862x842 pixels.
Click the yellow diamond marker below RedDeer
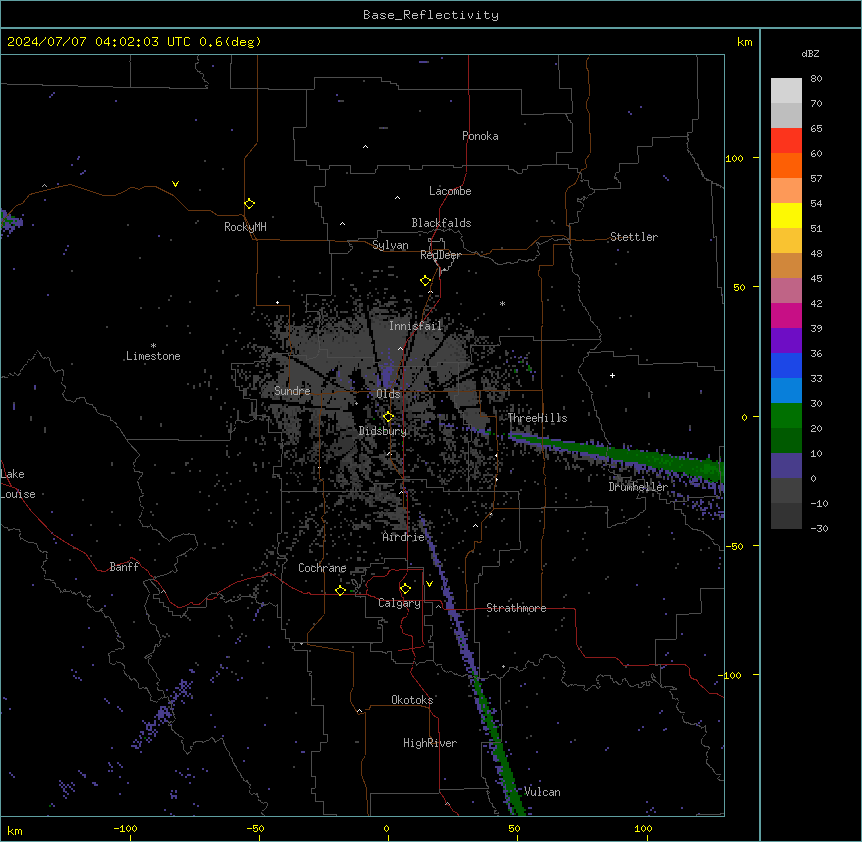[426, 281]
